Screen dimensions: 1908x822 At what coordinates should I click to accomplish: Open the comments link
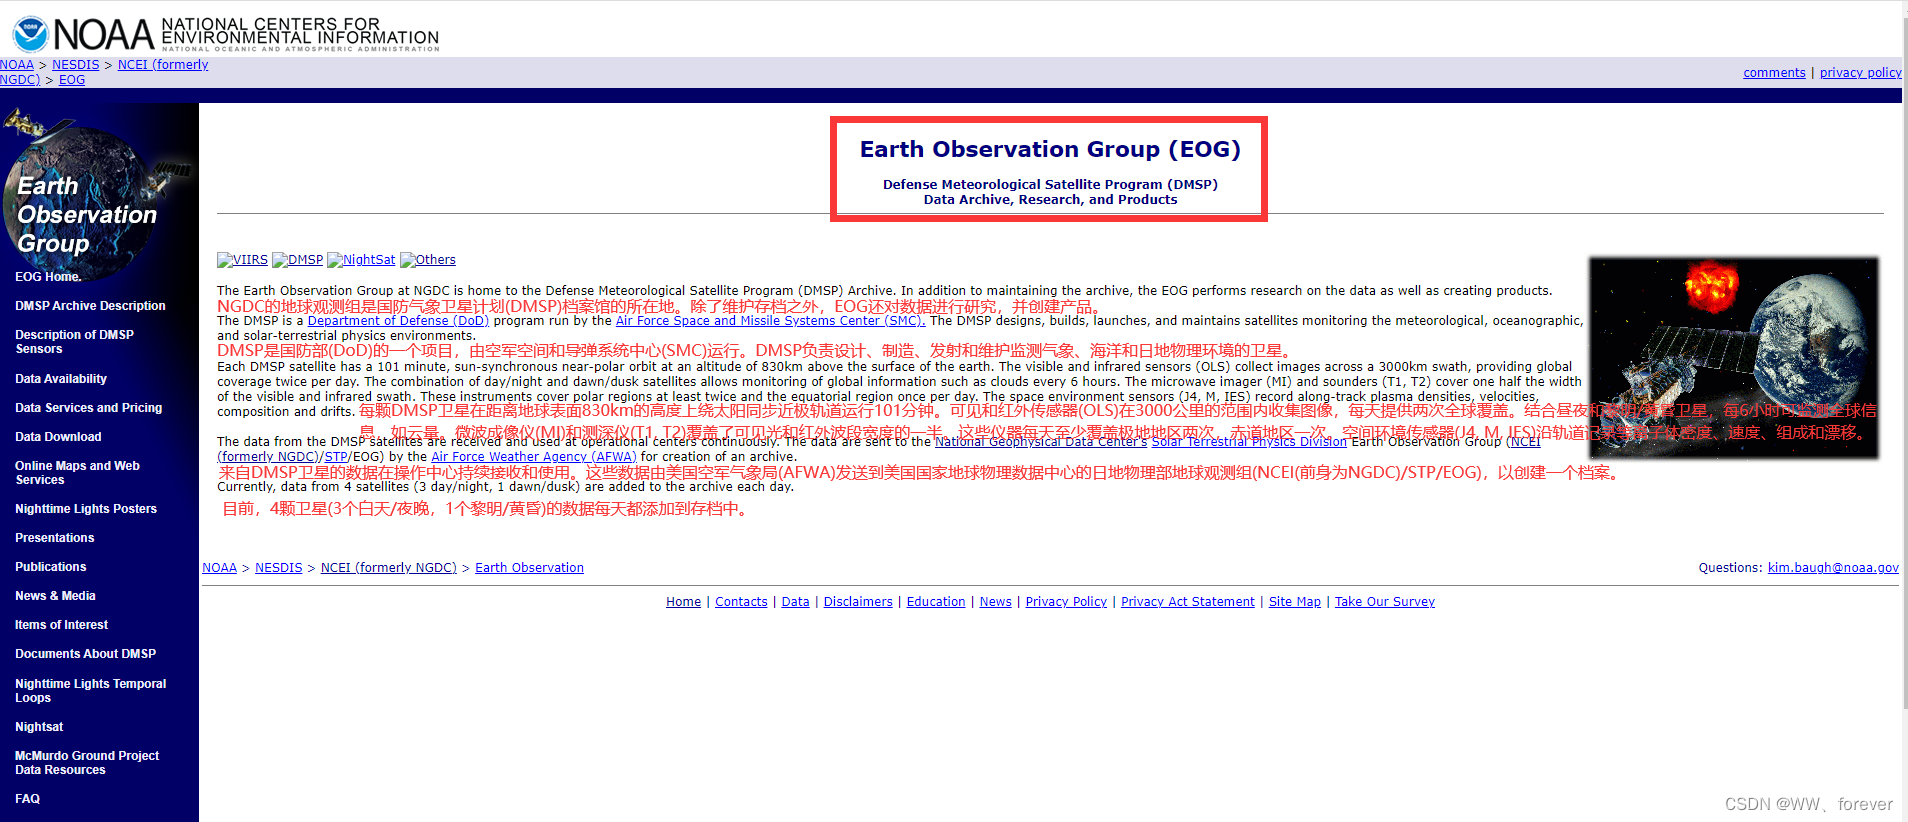1774,73
